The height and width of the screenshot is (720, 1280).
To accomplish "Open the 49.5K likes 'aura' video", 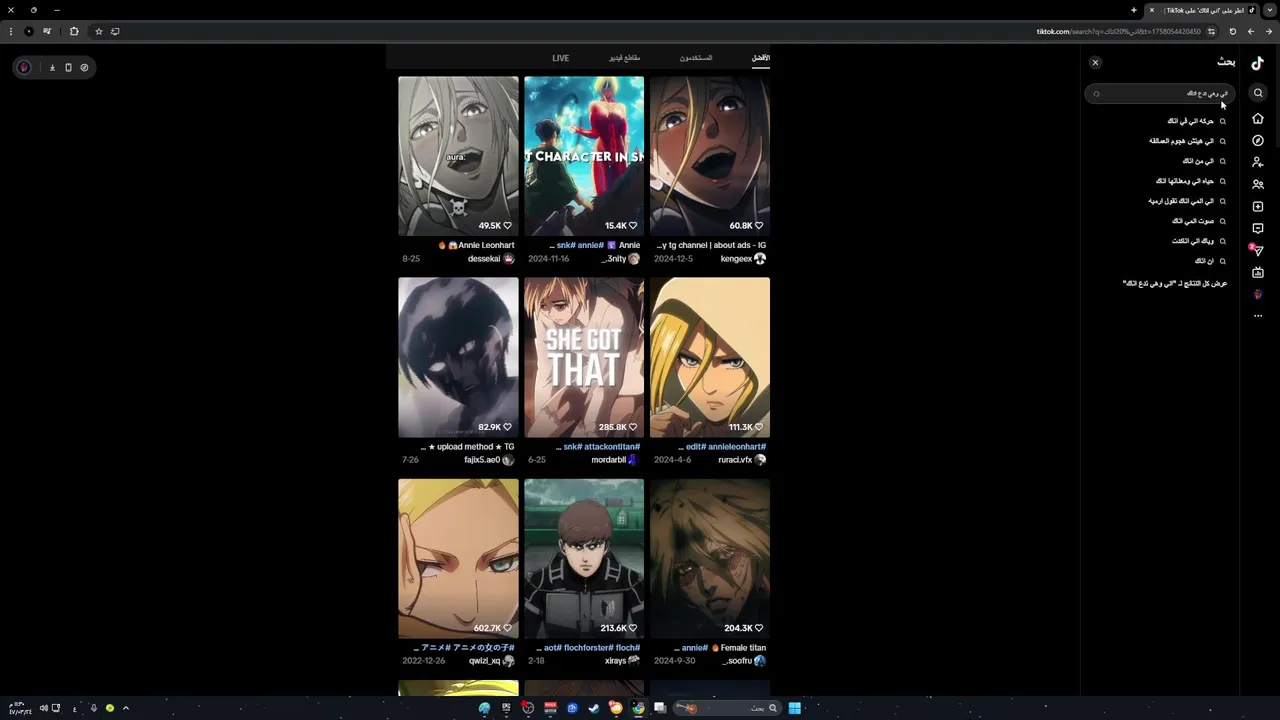I will click(458, 156).
